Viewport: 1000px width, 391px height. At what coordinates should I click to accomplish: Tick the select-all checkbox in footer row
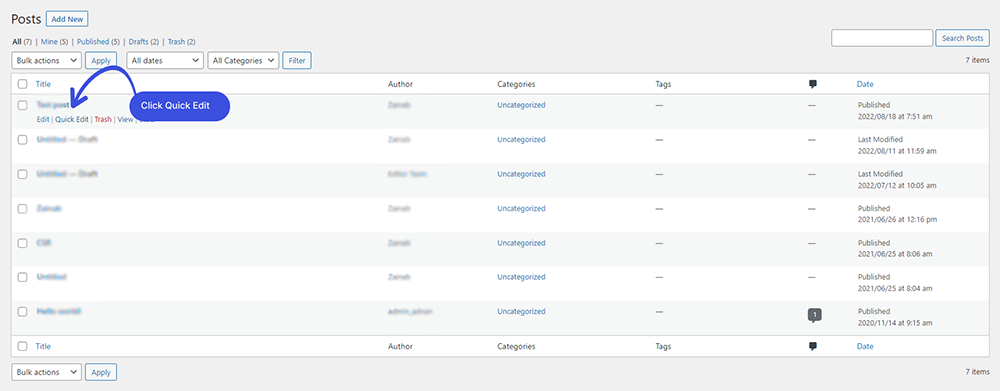[22, 346]
